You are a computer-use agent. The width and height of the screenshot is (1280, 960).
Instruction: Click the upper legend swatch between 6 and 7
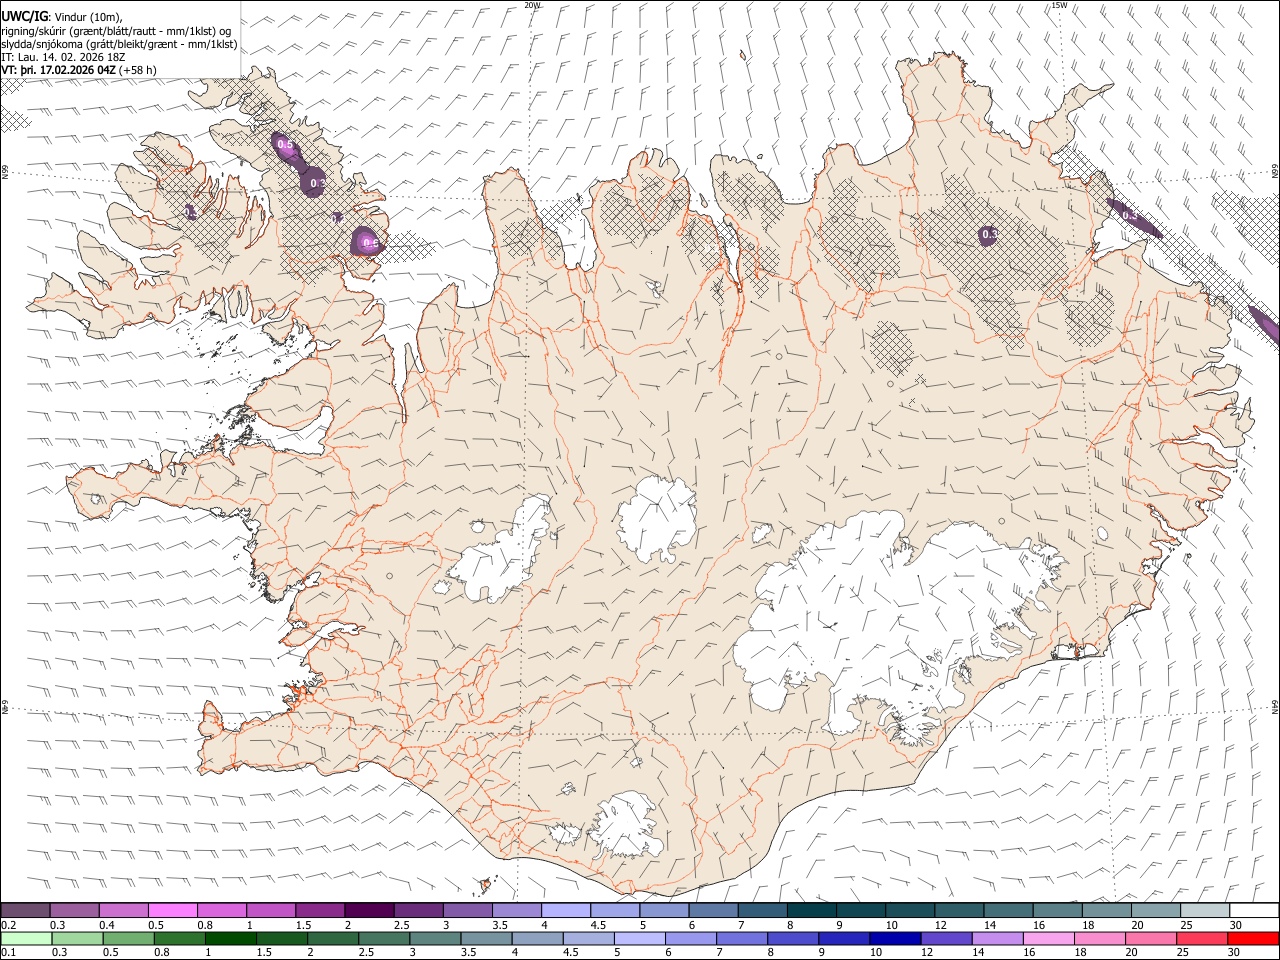pyautogui.click(x=713, y=910)
